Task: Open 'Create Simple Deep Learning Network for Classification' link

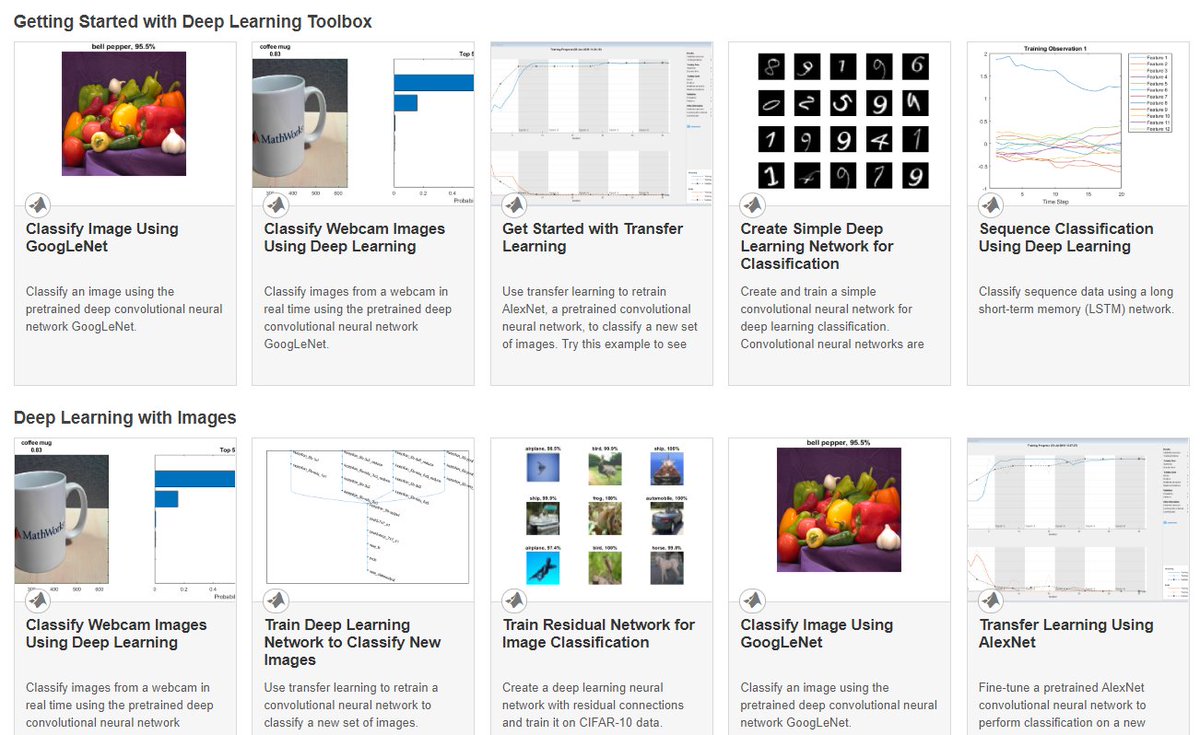Action: (x=817, y=246)
